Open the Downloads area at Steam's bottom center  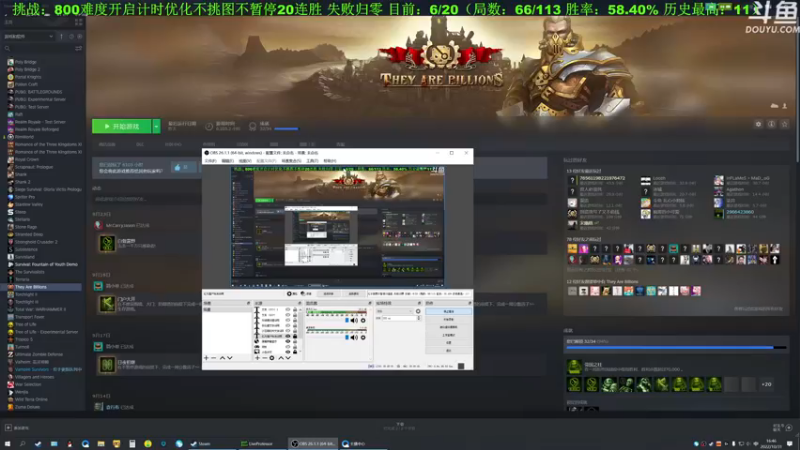tap(400, 426)
